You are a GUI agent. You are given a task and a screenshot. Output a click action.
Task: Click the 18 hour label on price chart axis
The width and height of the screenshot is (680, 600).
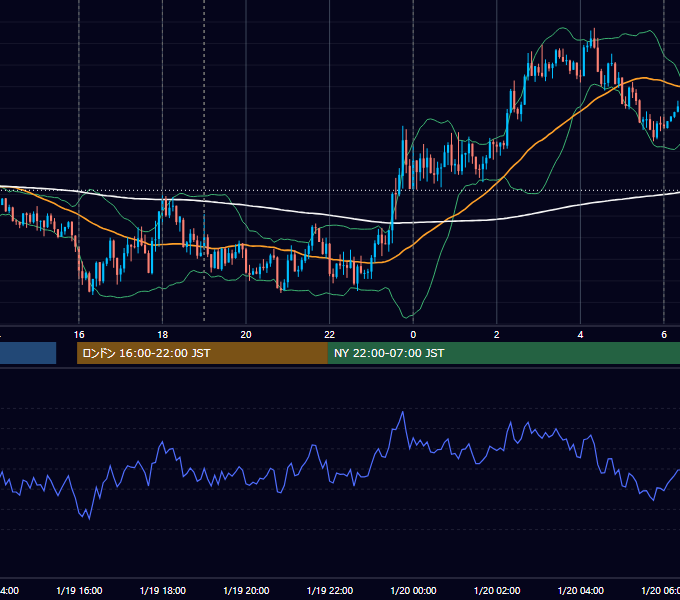click(163, 335)
